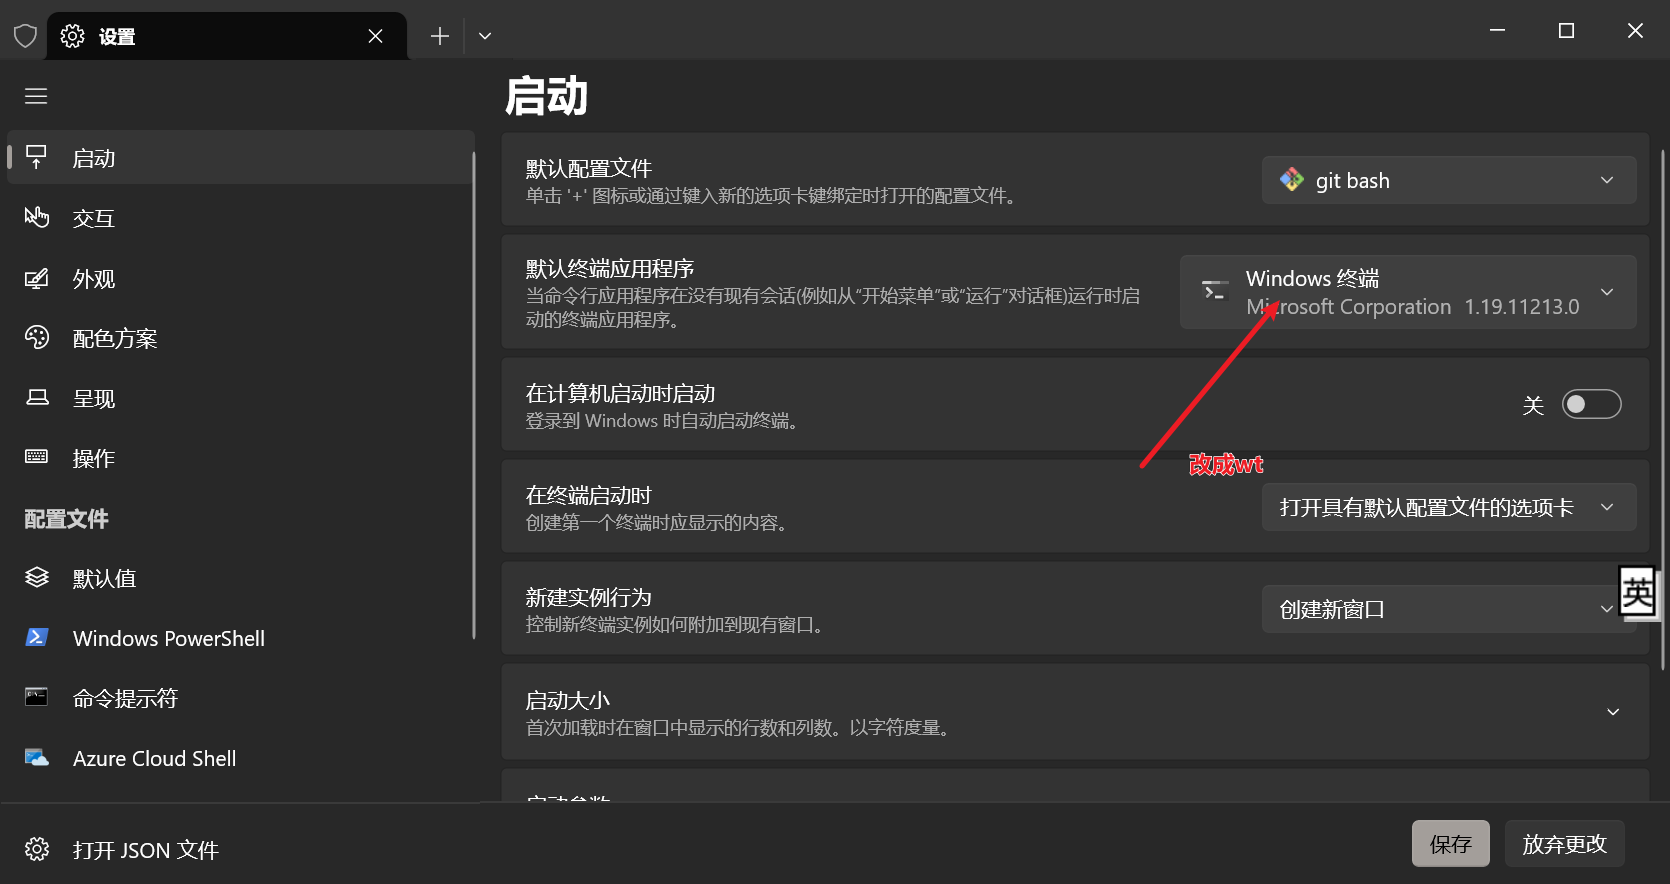
Task: Expand the 启动大小 launch size section
Action: click(1612, 712)
